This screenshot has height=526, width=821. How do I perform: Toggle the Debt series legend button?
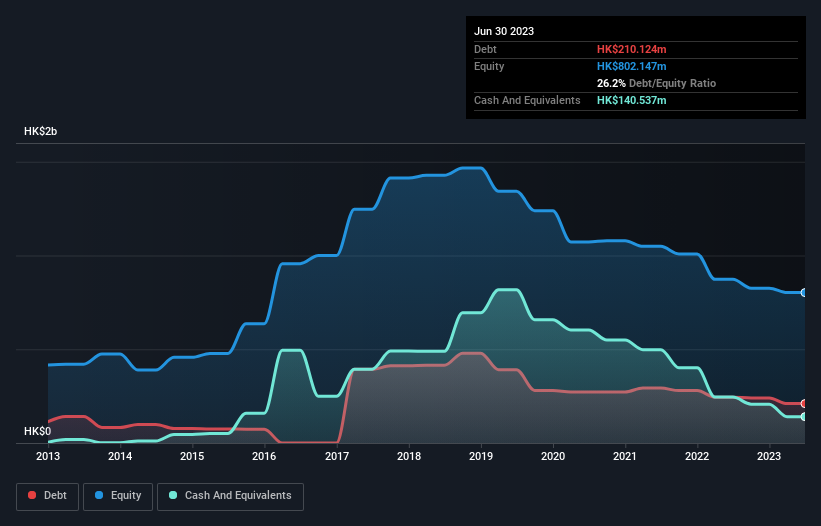pyautogui.click(x=48, y=496)
